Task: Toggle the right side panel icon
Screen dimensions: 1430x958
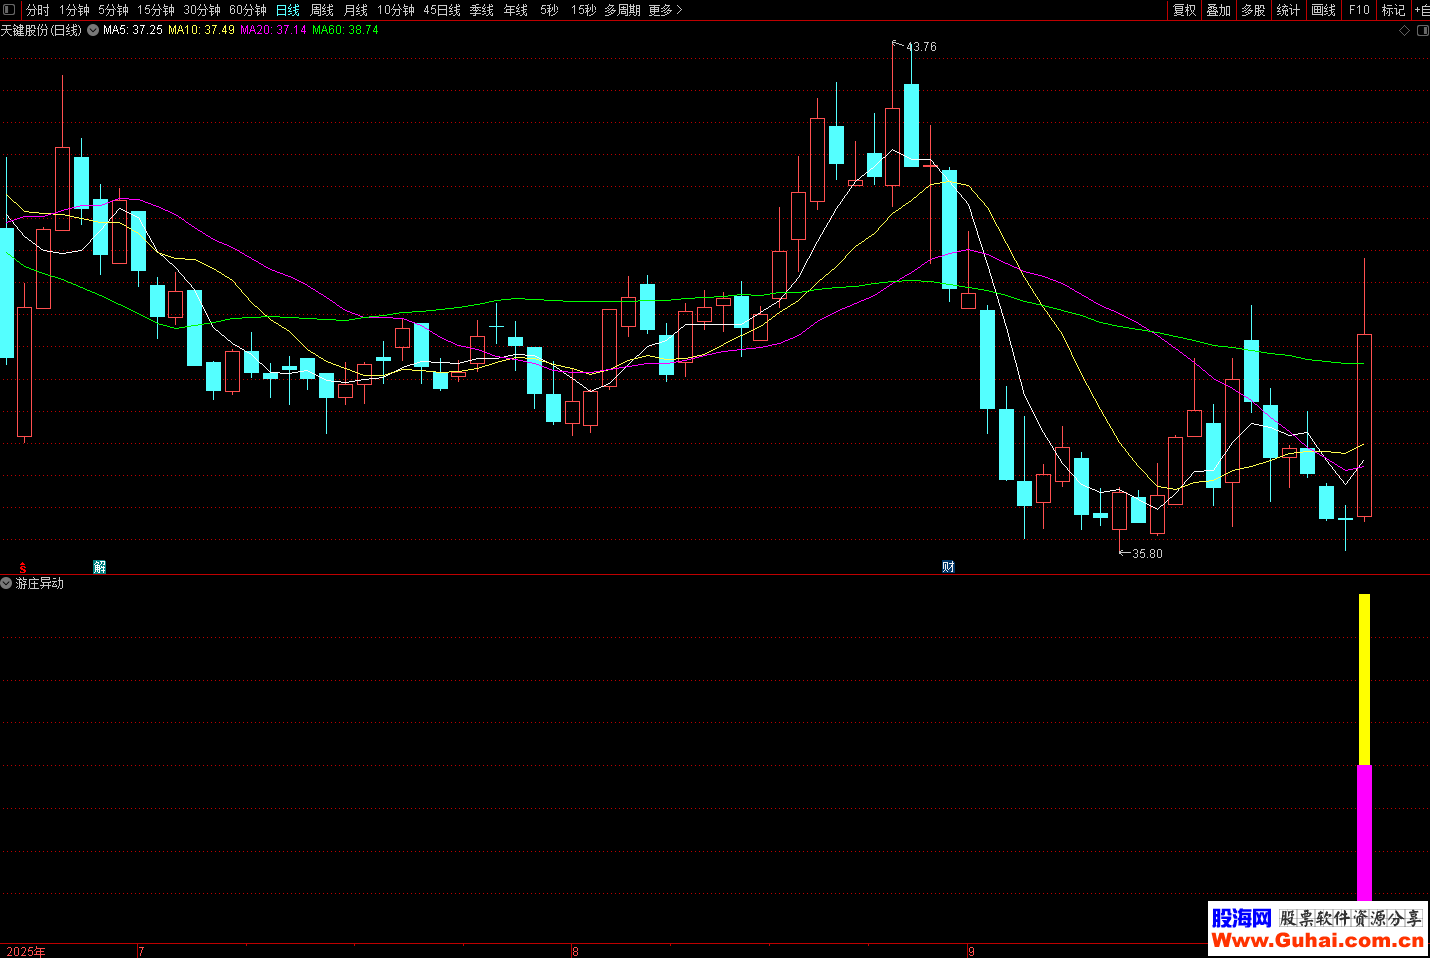Action: (x=1422, y=31)
